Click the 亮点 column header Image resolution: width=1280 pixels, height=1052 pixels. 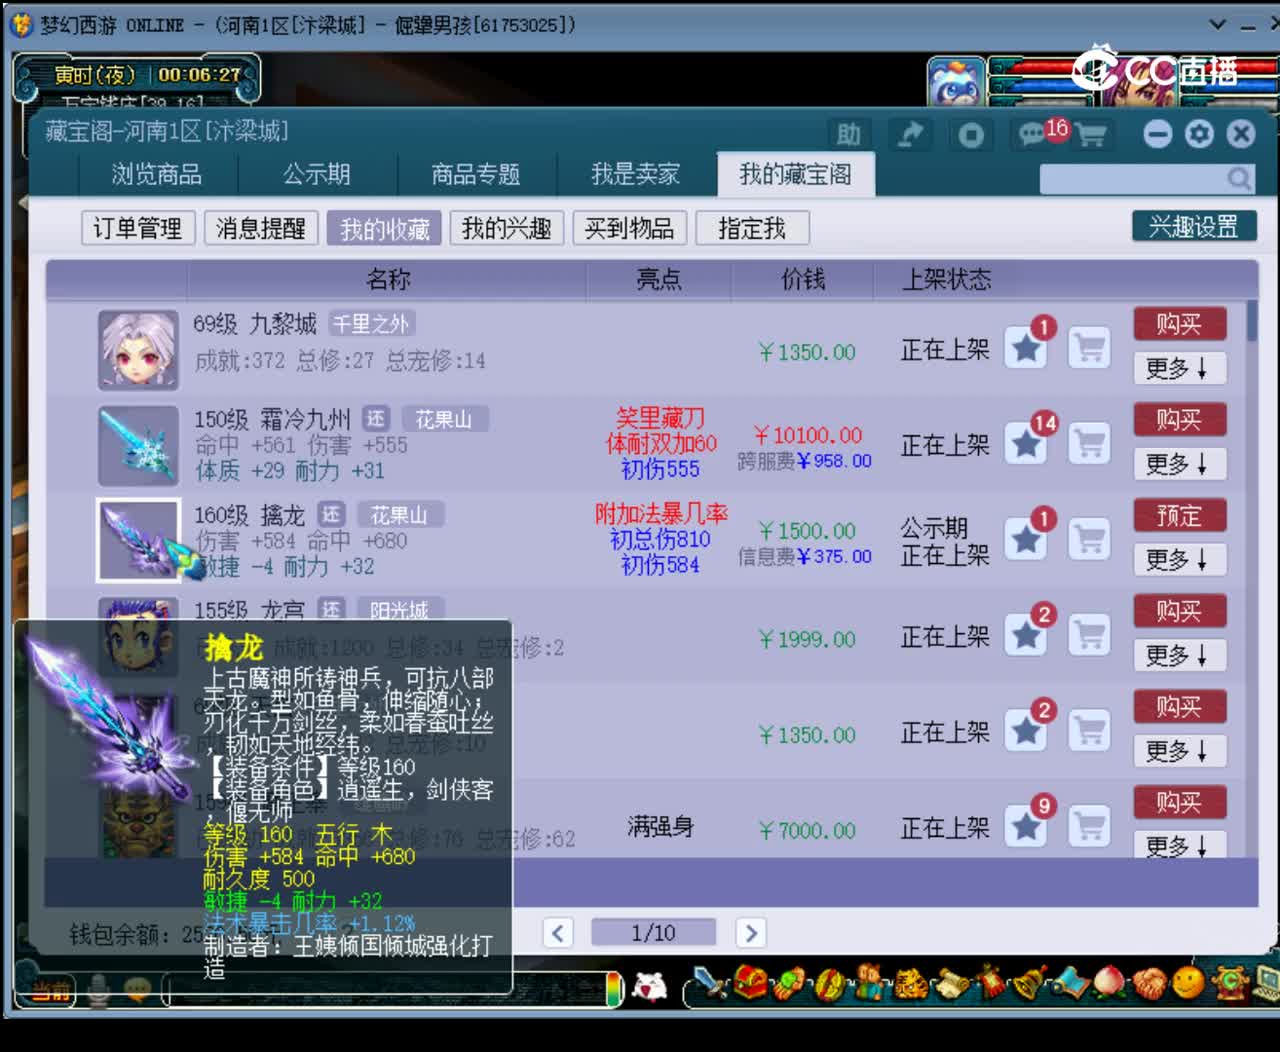pyautogui.click(x=659, y=279)
